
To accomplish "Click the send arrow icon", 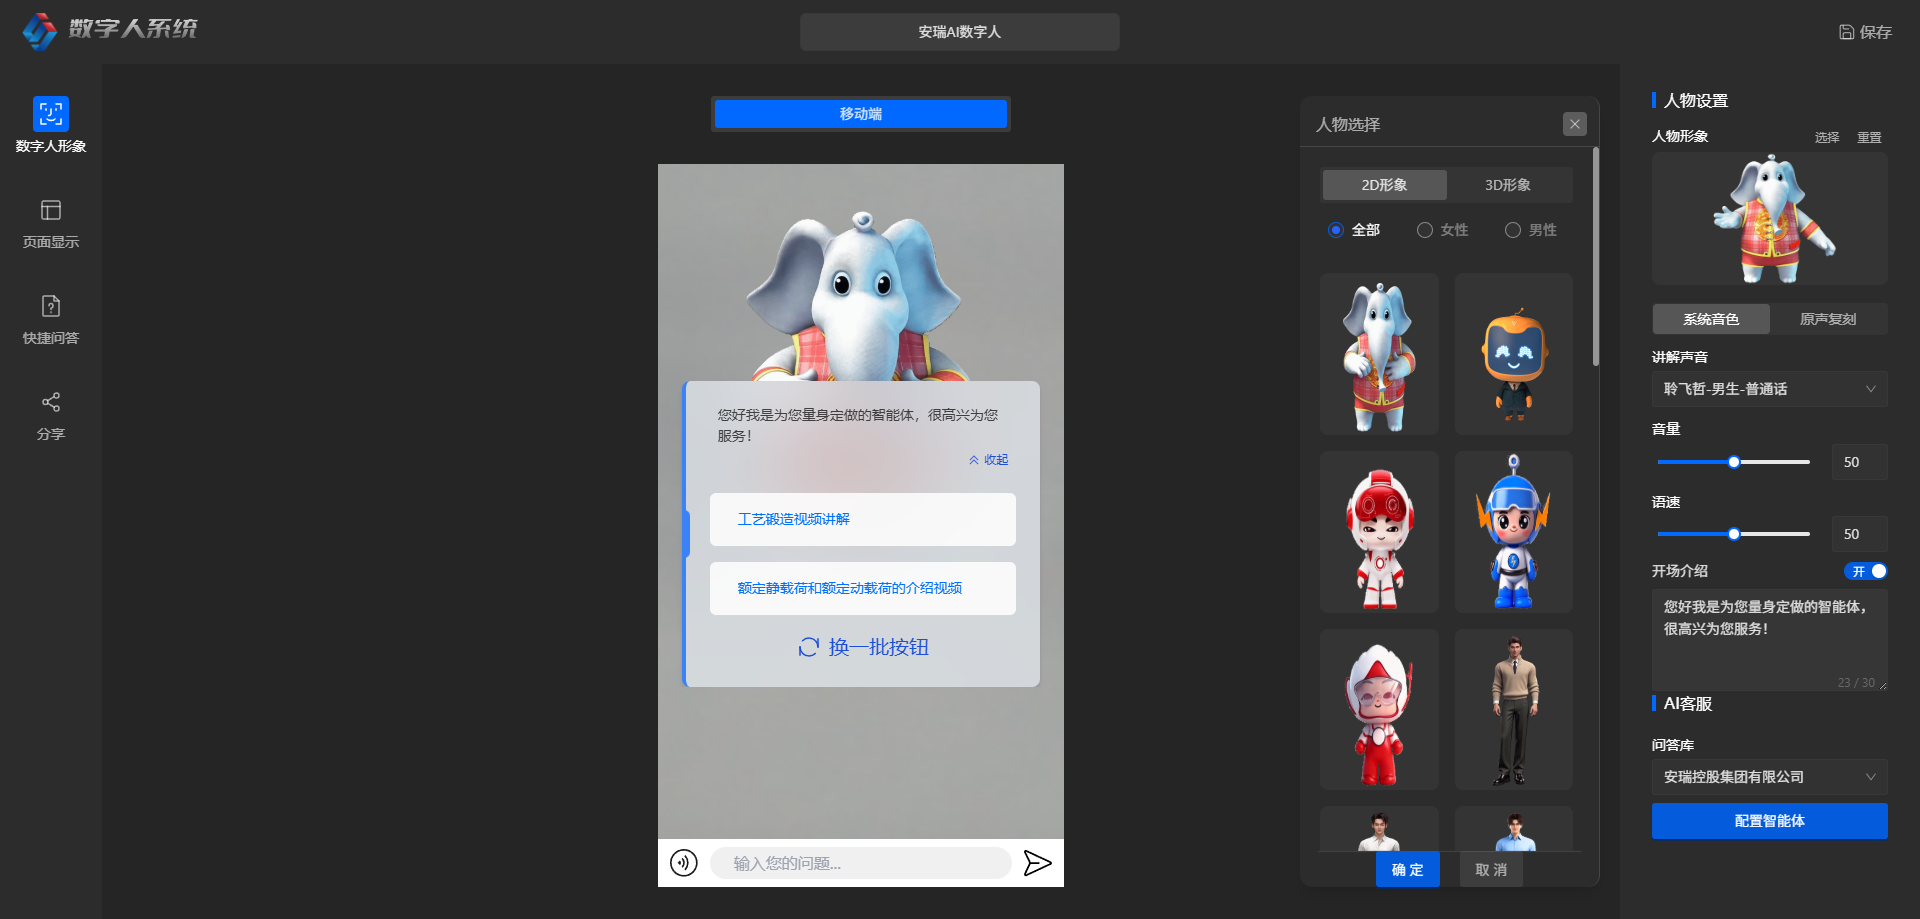I will (1037, 862).
